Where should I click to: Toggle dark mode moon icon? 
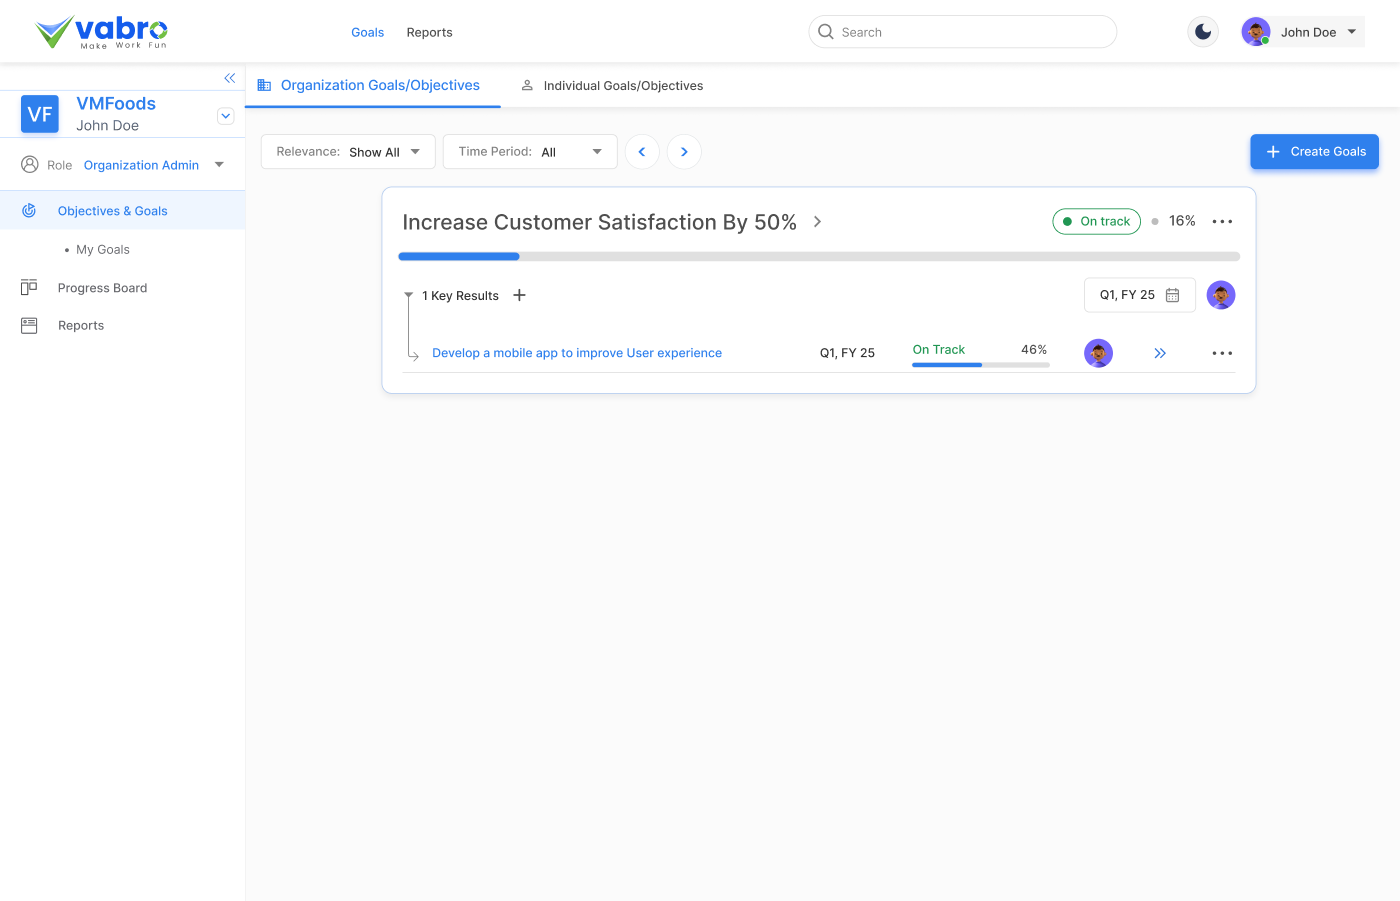point(1203,32)
